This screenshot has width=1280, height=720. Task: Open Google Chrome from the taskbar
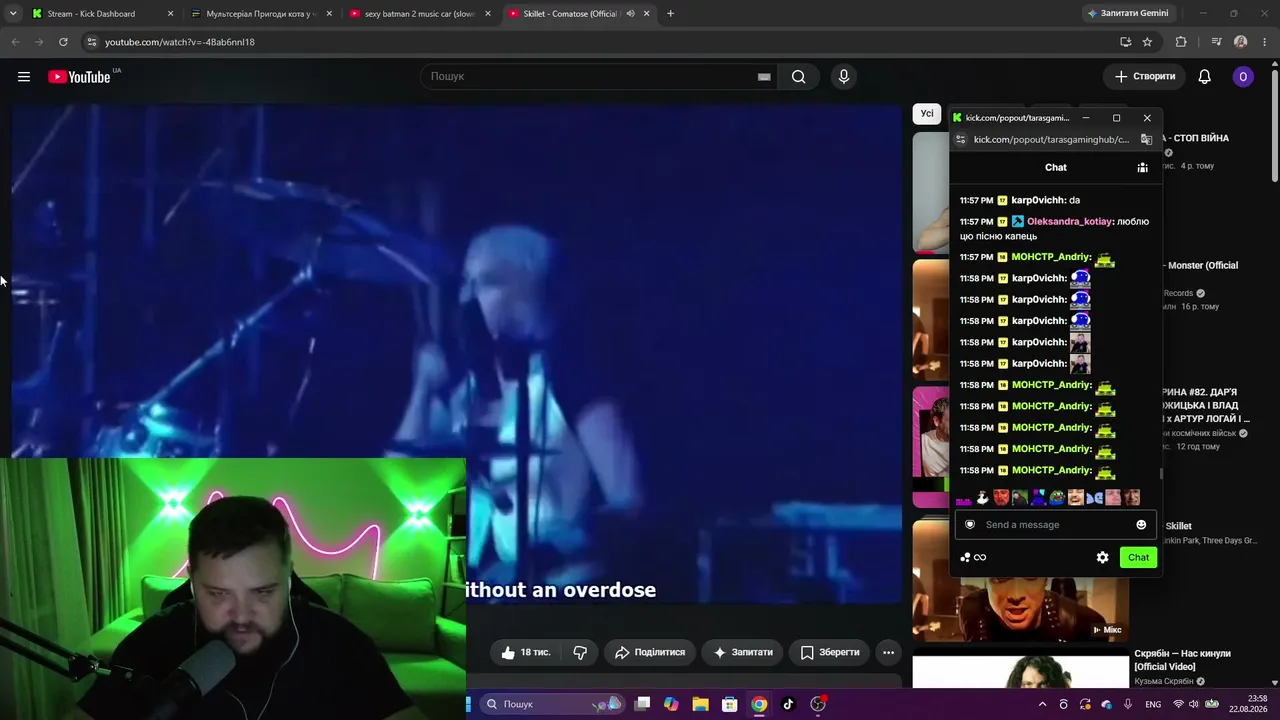pos(759,704)
